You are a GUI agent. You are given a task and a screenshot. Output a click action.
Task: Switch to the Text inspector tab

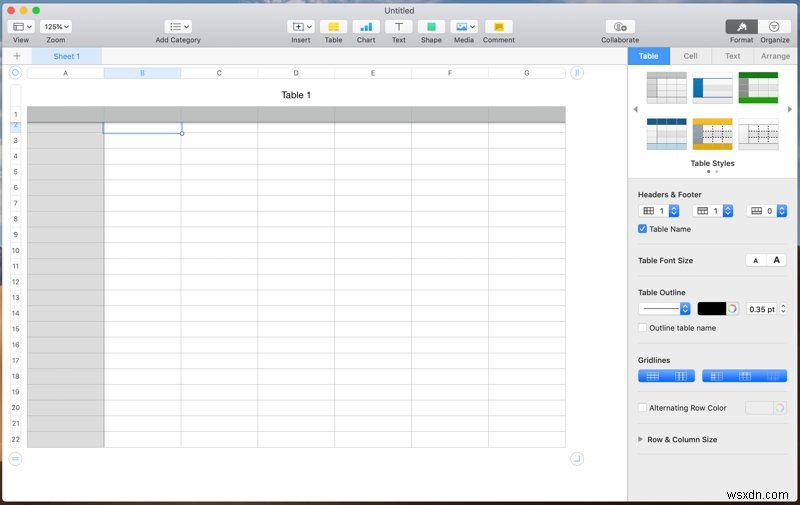click(x=732, y=56)
